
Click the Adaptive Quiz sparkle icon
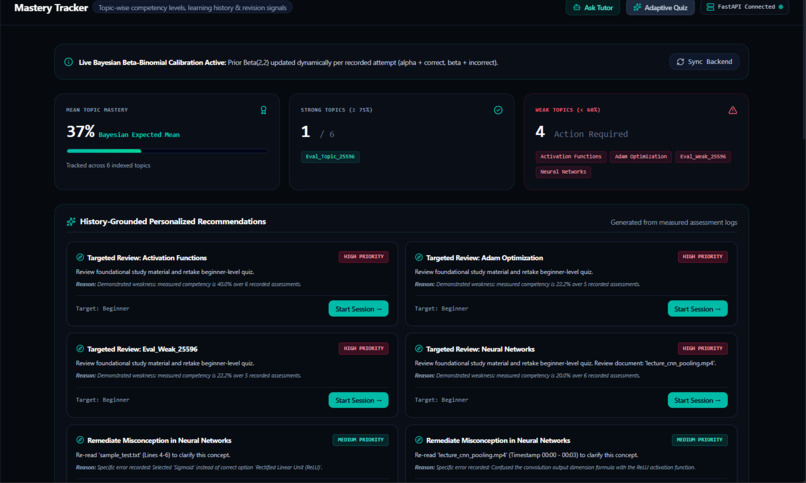(x=637, y=7)
